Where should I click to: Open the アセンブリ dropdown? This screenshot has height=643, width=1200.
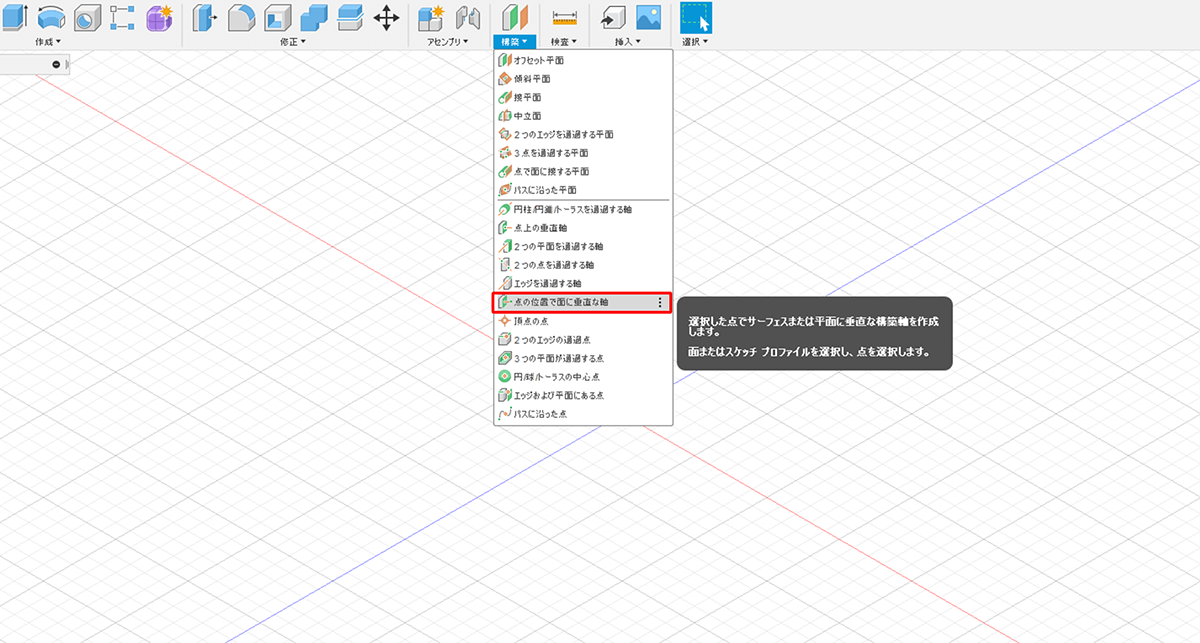pos(449,42)
